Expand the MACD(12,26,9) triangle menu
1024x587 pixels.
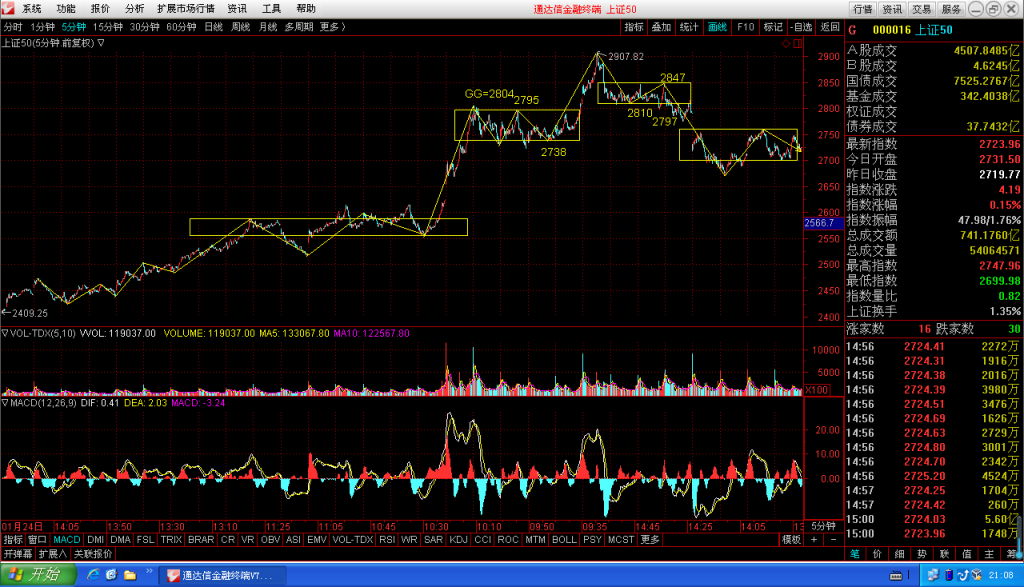tap(5, 403)
